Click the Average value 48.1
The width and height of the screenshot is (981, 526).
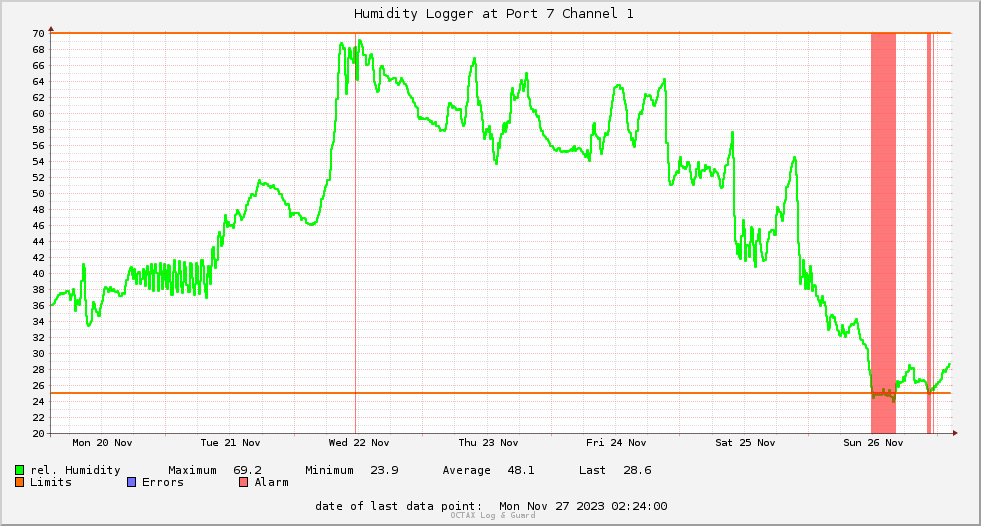pos(521,470)
